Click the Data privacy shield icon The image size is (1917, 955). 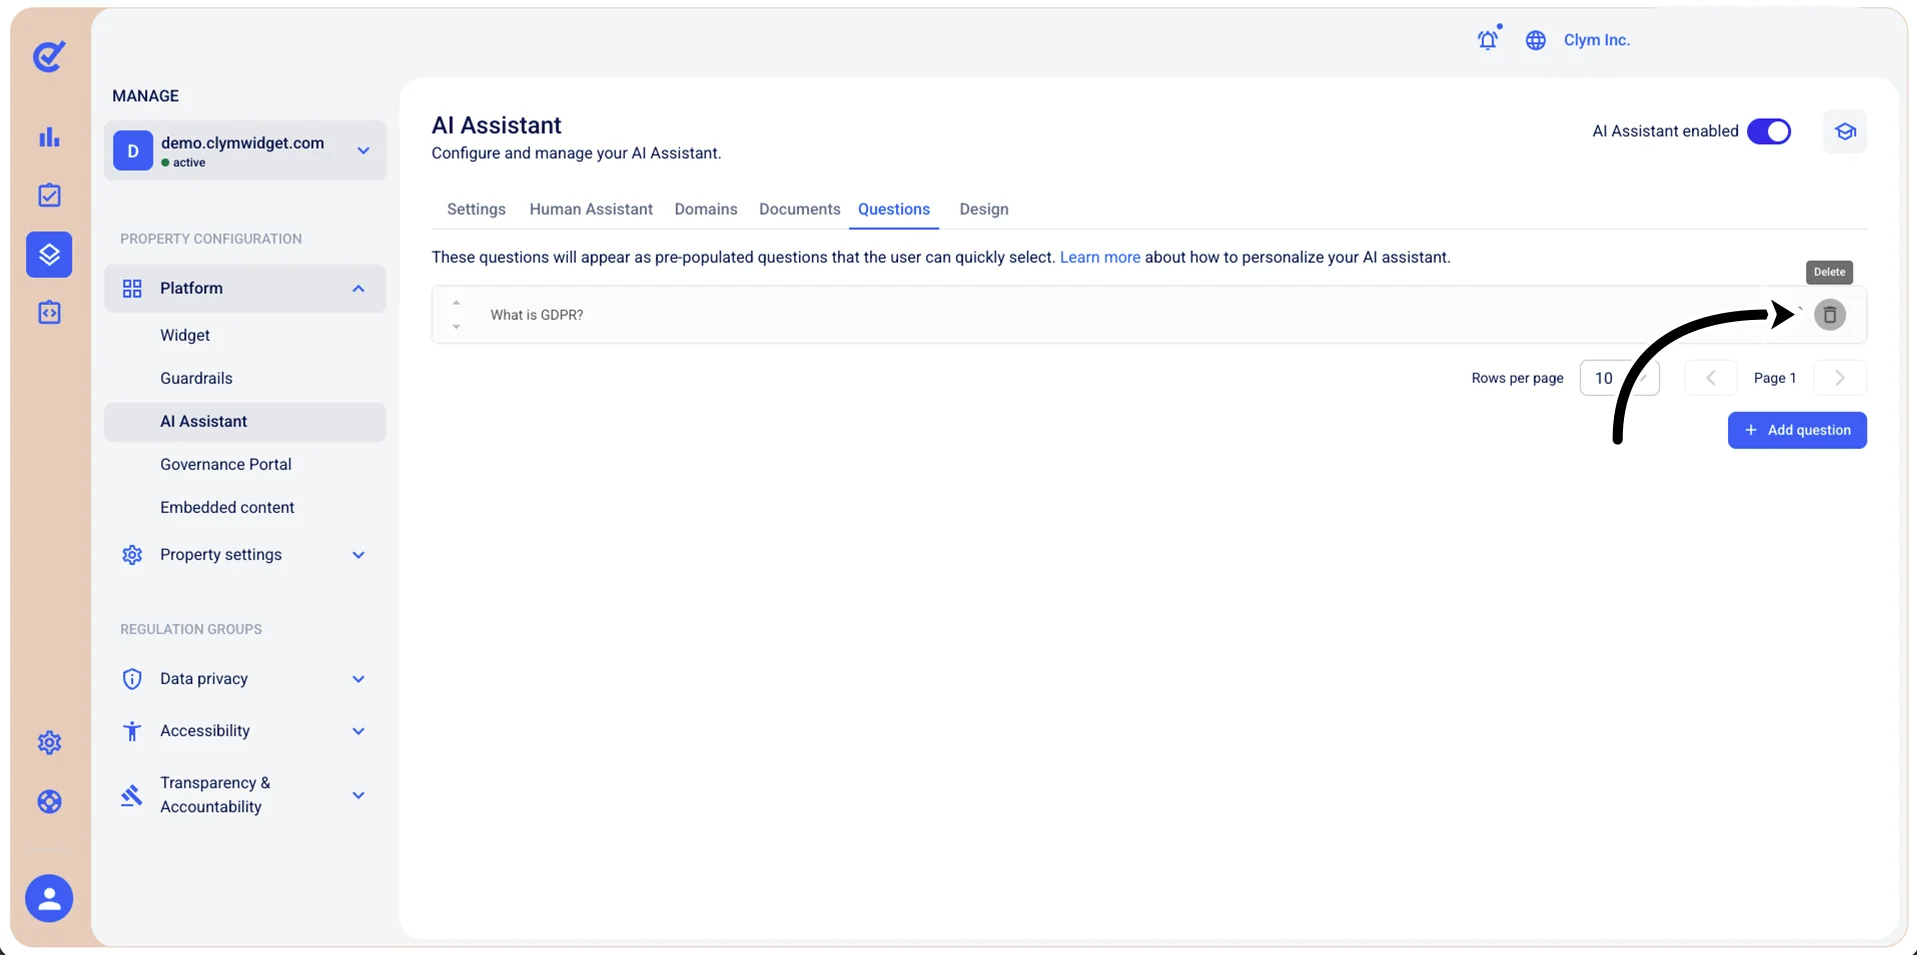132,679
